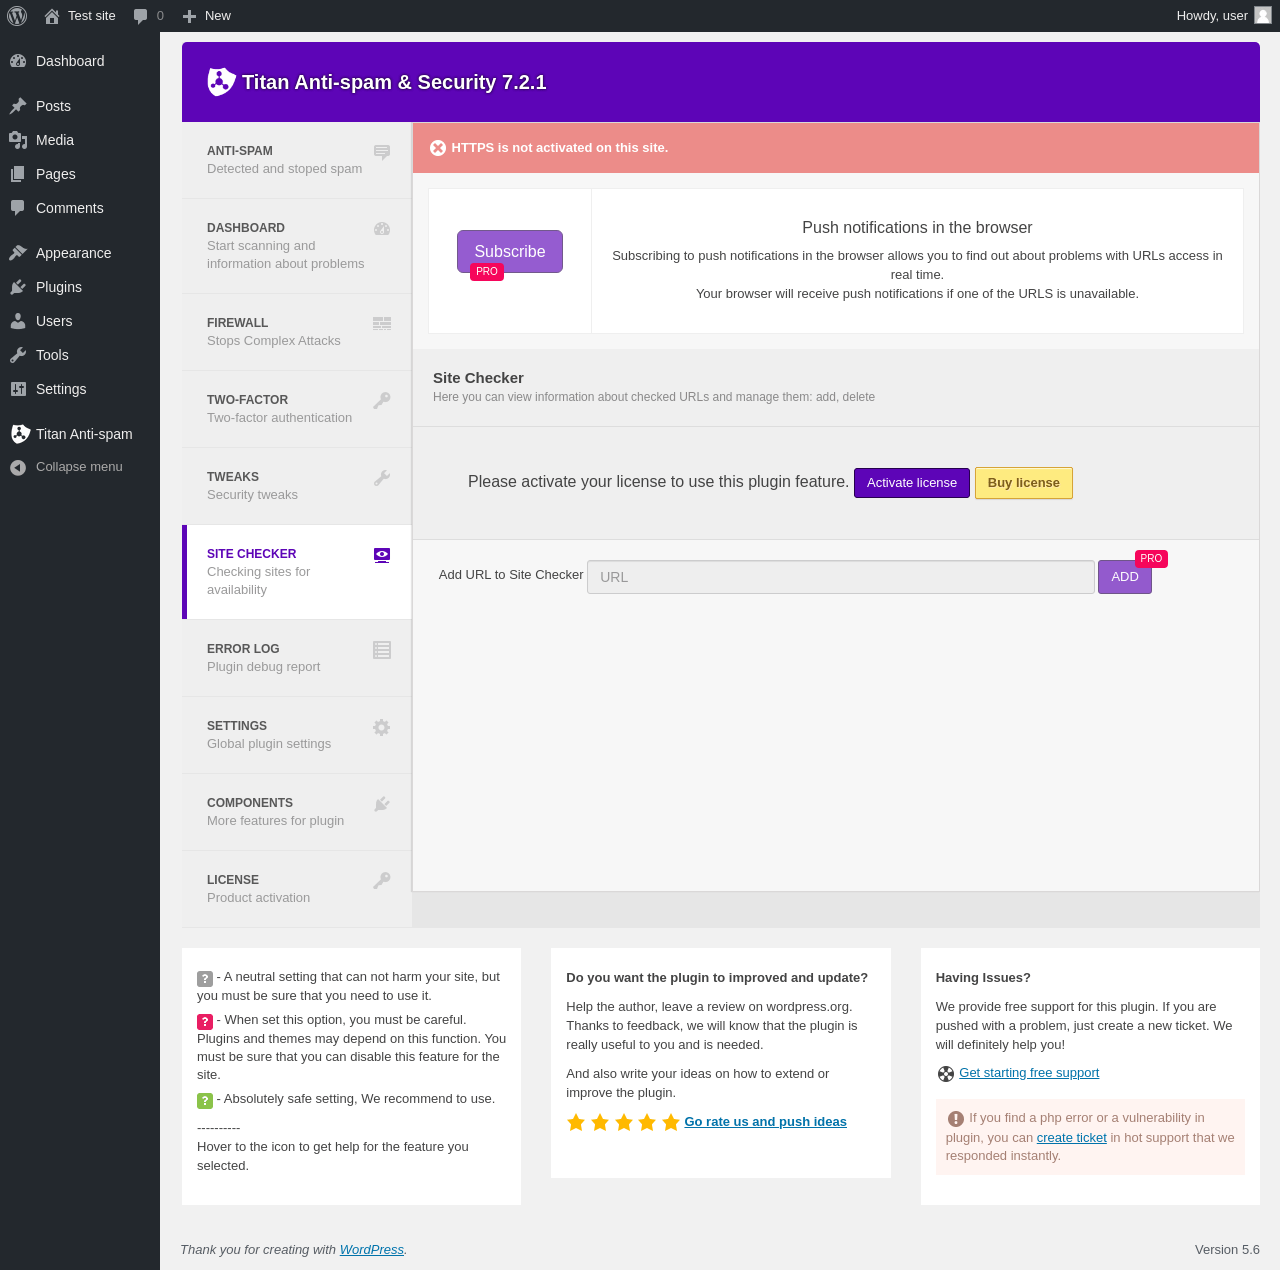Open the Users menu item
Image resolution: width=1280 pixels, height=1270 pixels.
coord(80,321)
